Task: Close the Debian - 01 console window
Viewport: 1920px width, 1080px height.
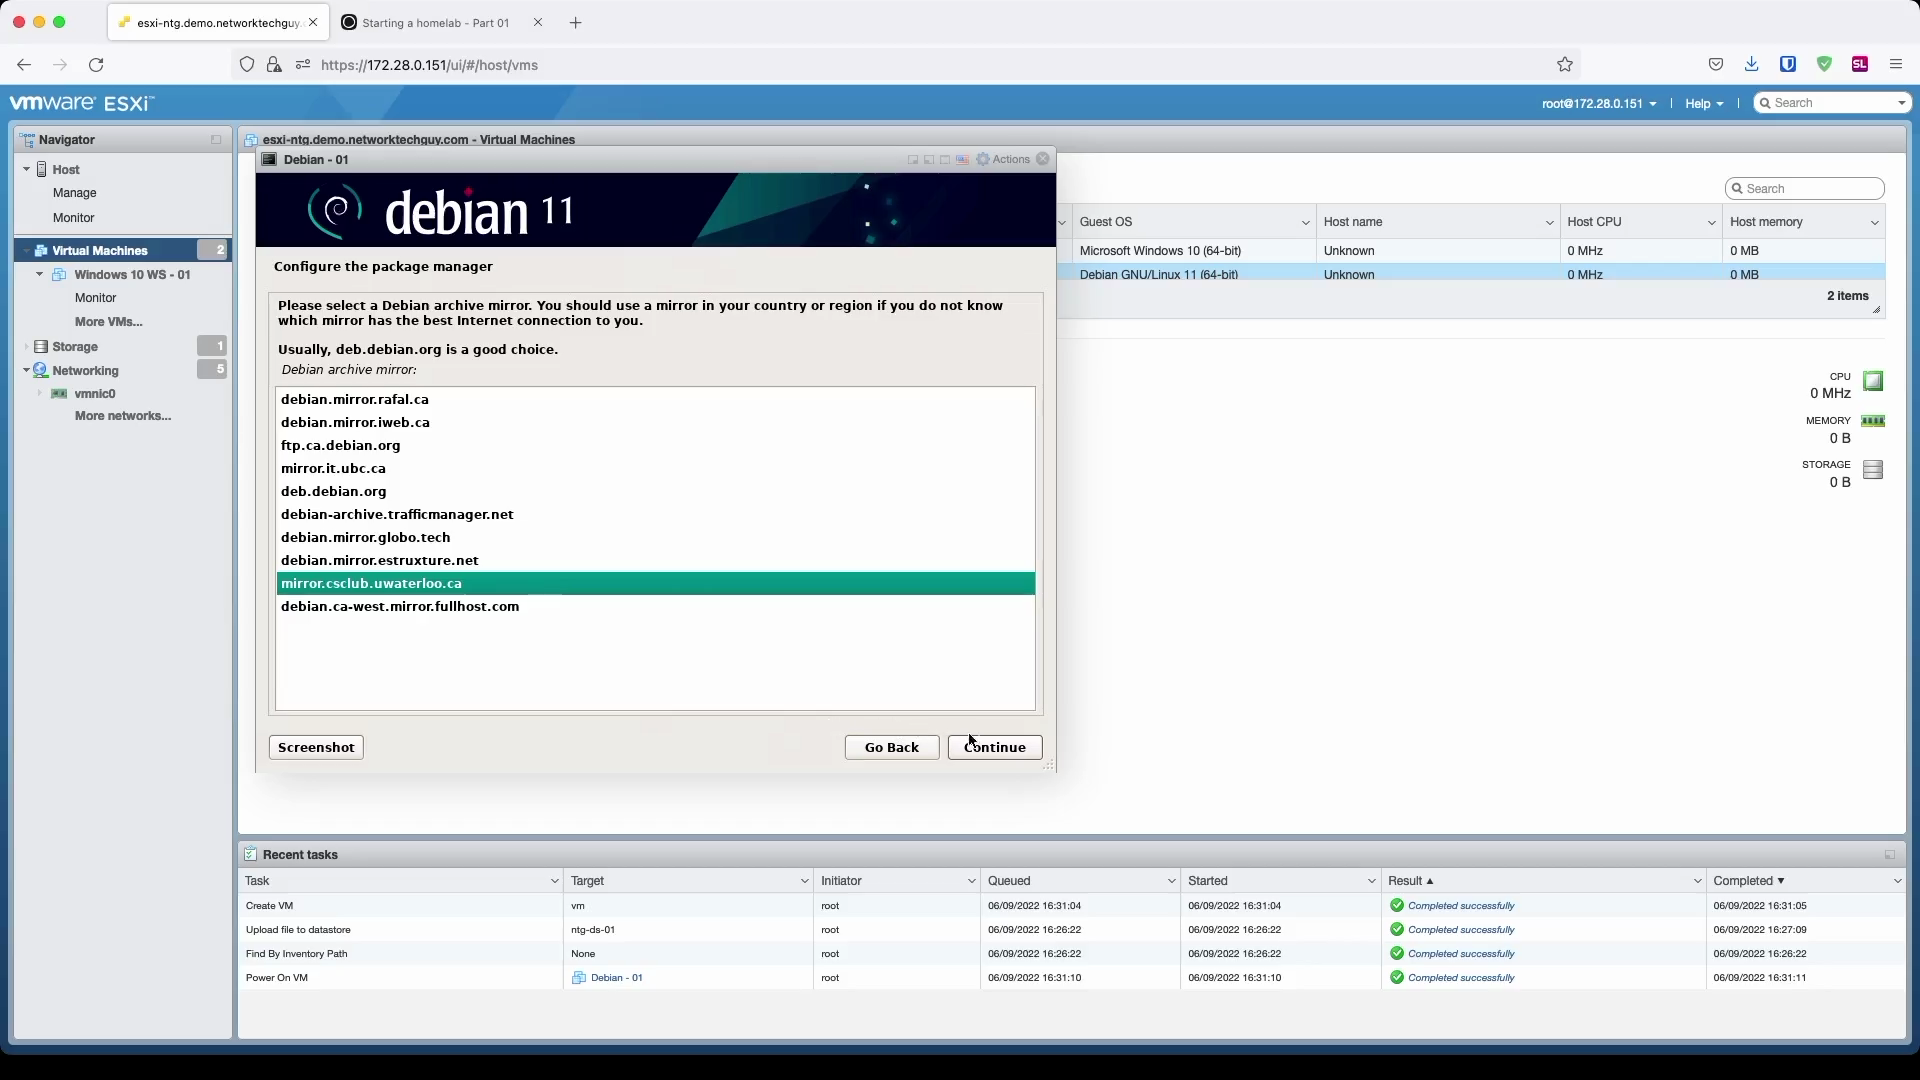Action: [1043, 159]
